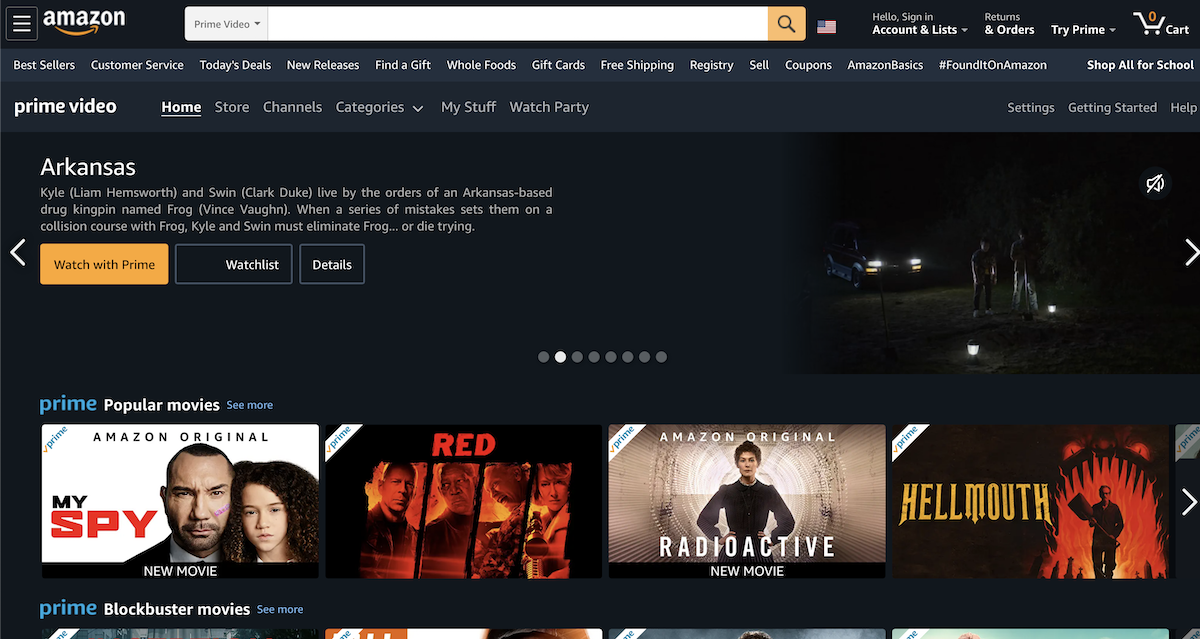Open the US flag language selector
The width and height of the screenshot is (1200, 639).
point(827,26)
